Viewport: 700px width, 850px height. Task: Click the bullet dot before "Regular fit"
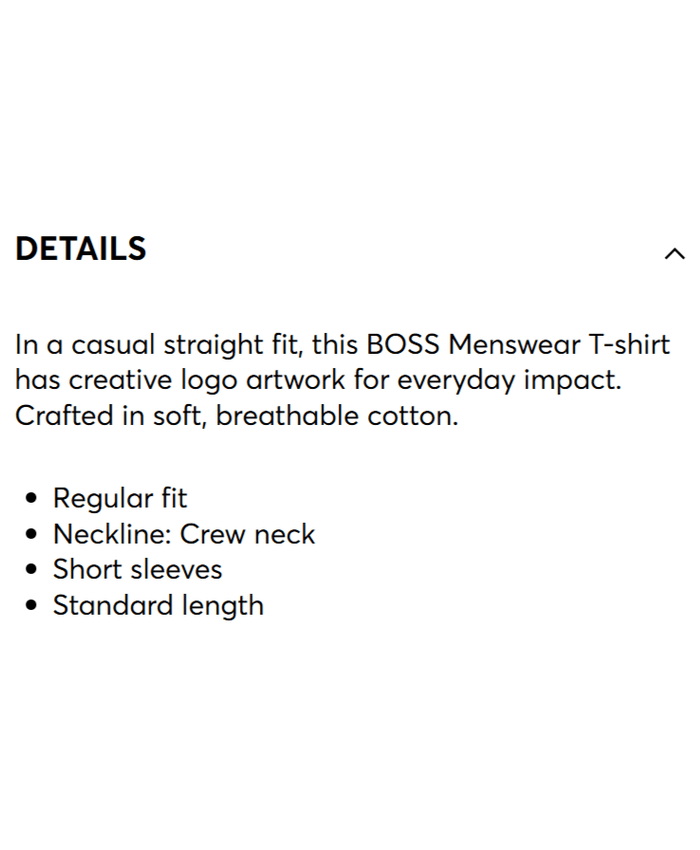34,498
